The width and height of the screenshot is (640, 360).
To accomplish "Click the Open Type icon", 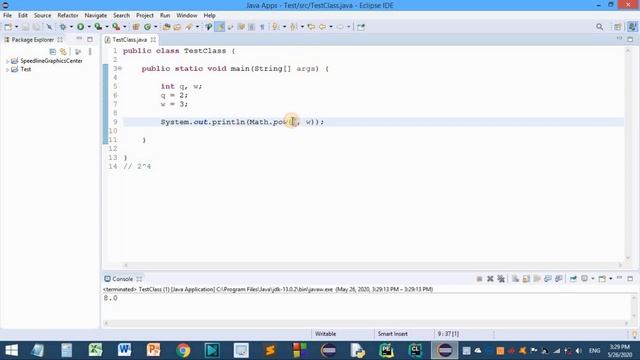I will pos(167,27).
